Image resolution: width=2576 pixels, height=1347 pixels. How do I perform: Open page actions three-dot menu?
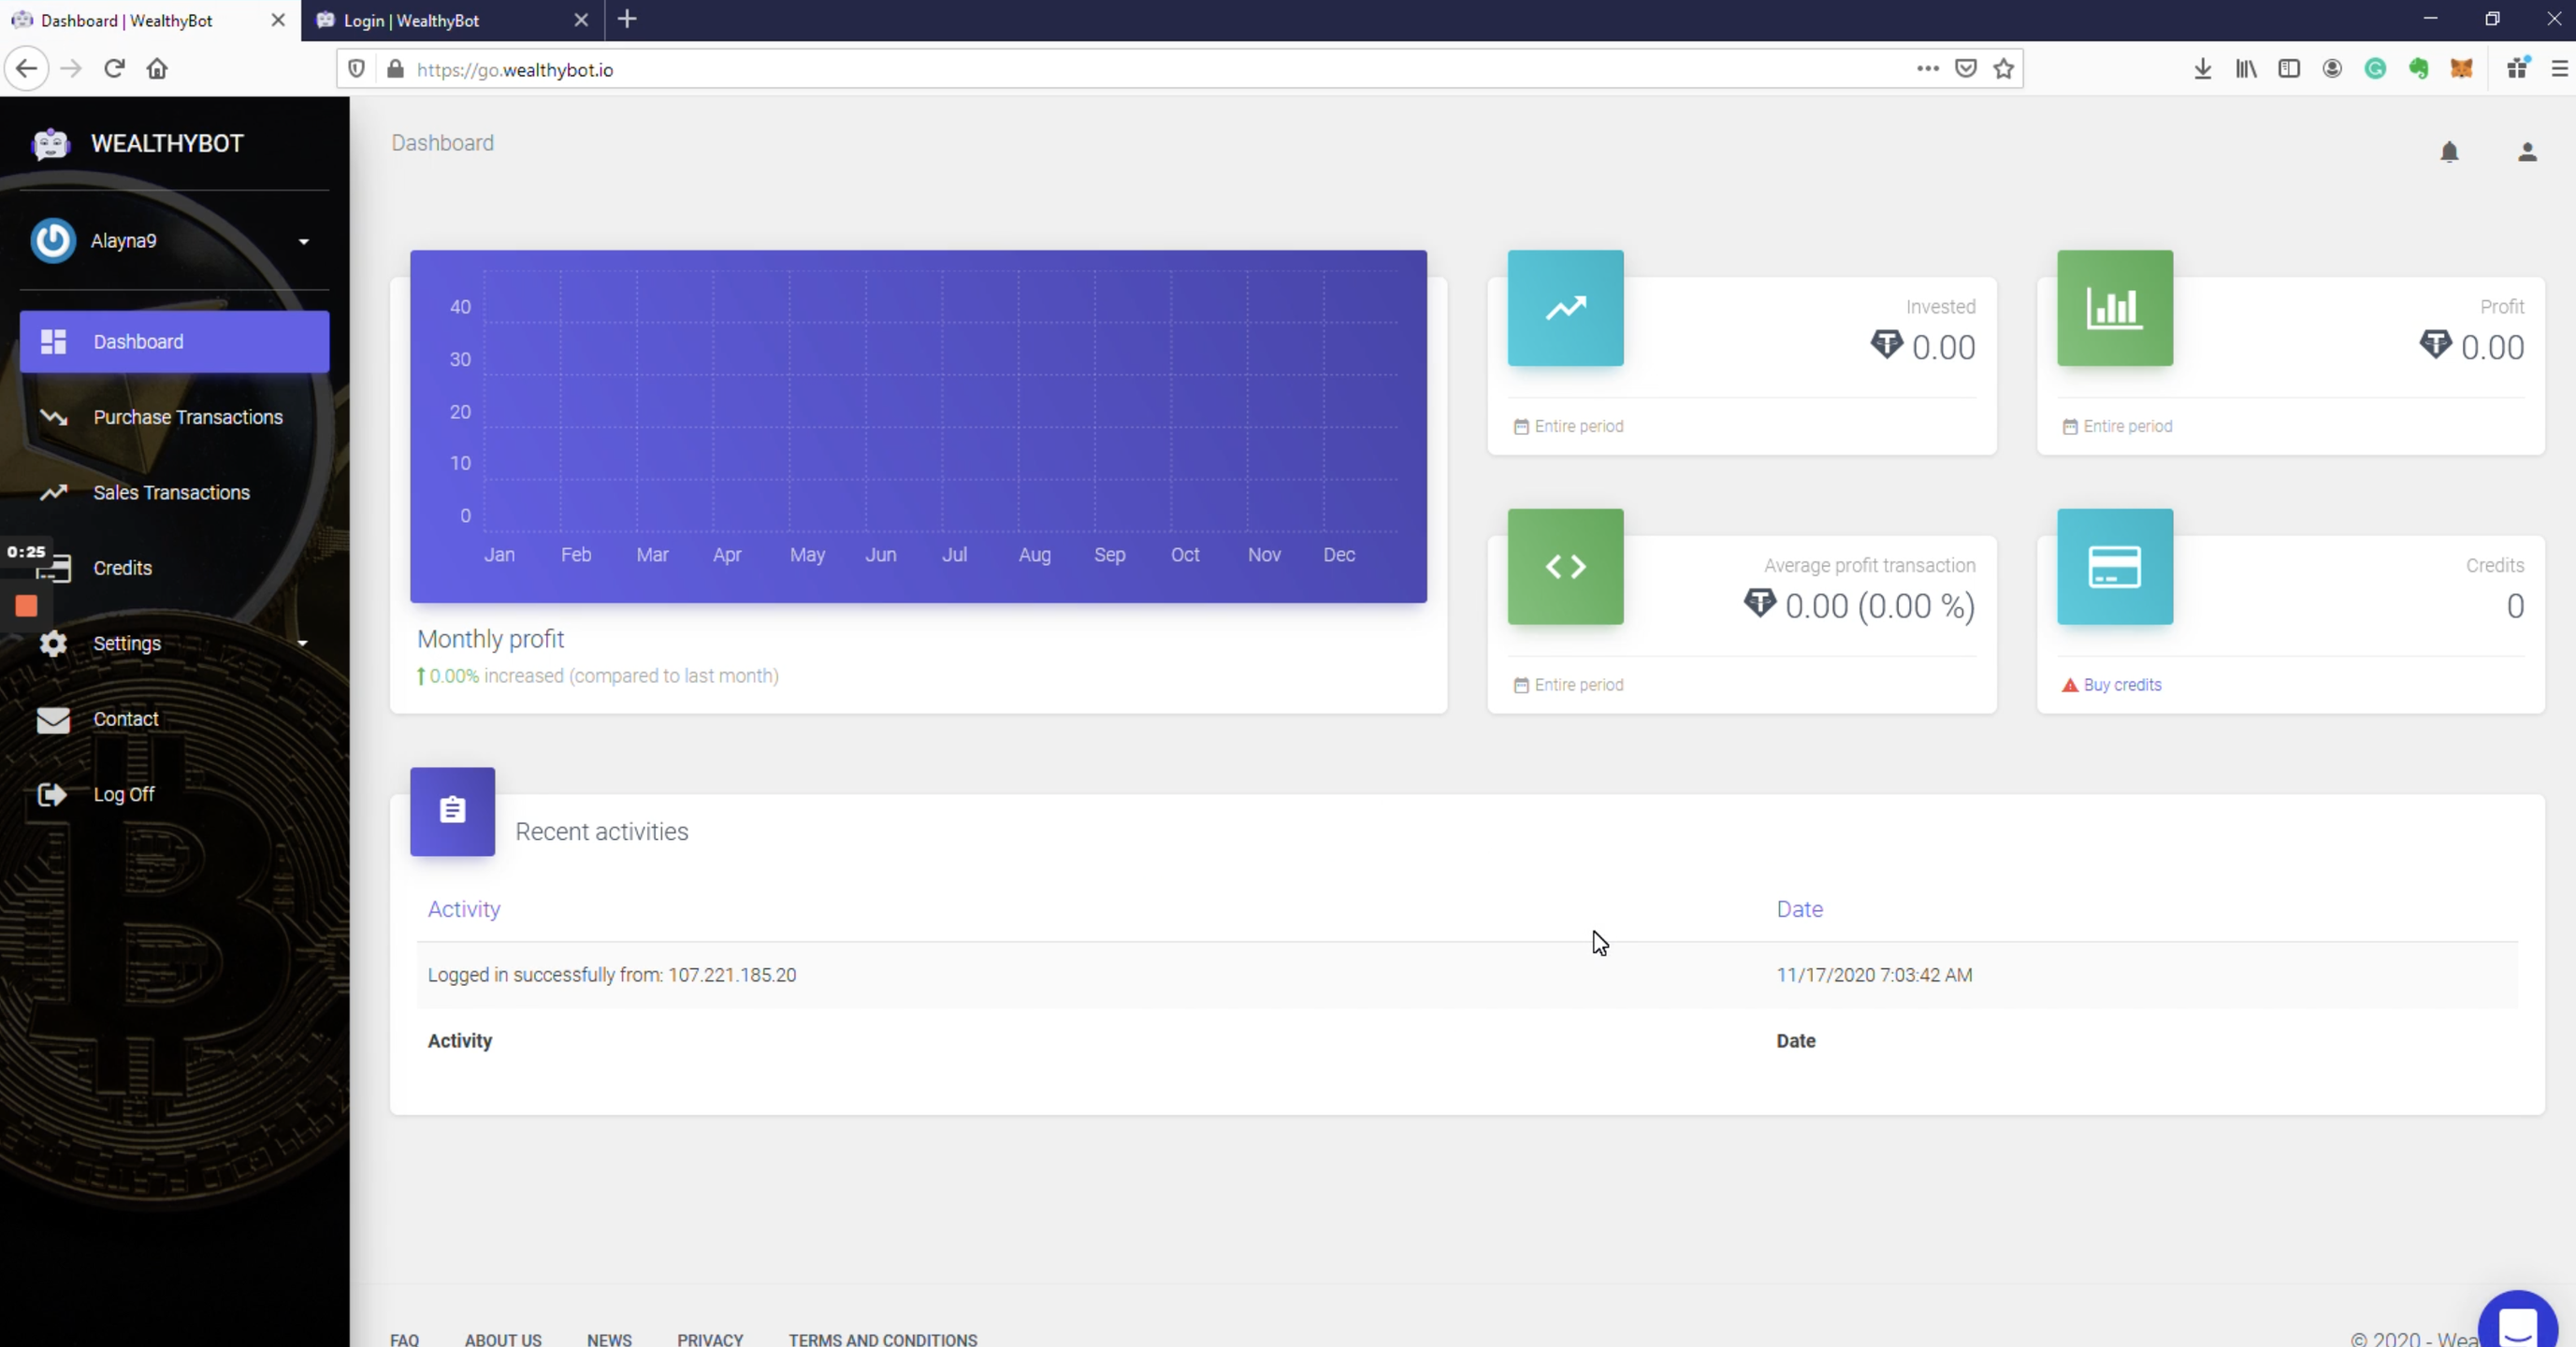(x=1927, y=69)
